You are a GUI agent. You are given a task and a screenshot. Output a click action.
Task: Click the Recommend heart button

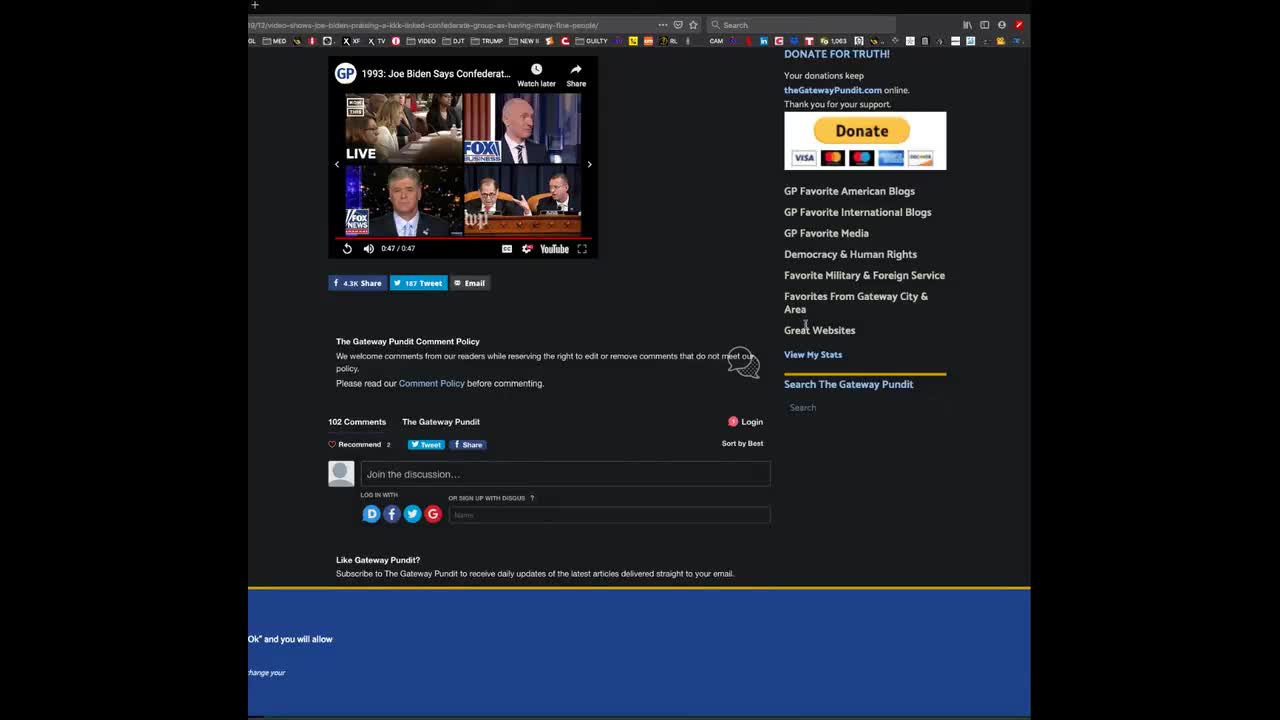355,444
